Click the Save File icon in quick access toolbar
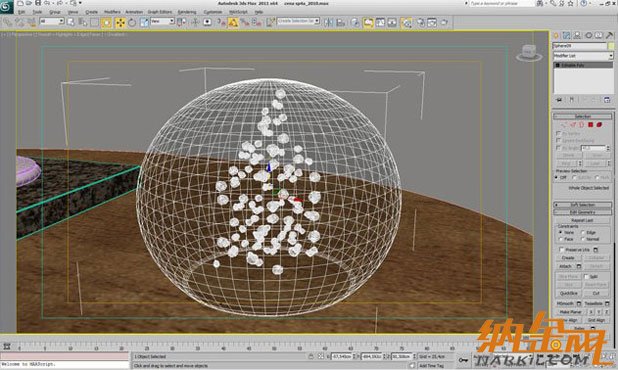 [38, 3]
